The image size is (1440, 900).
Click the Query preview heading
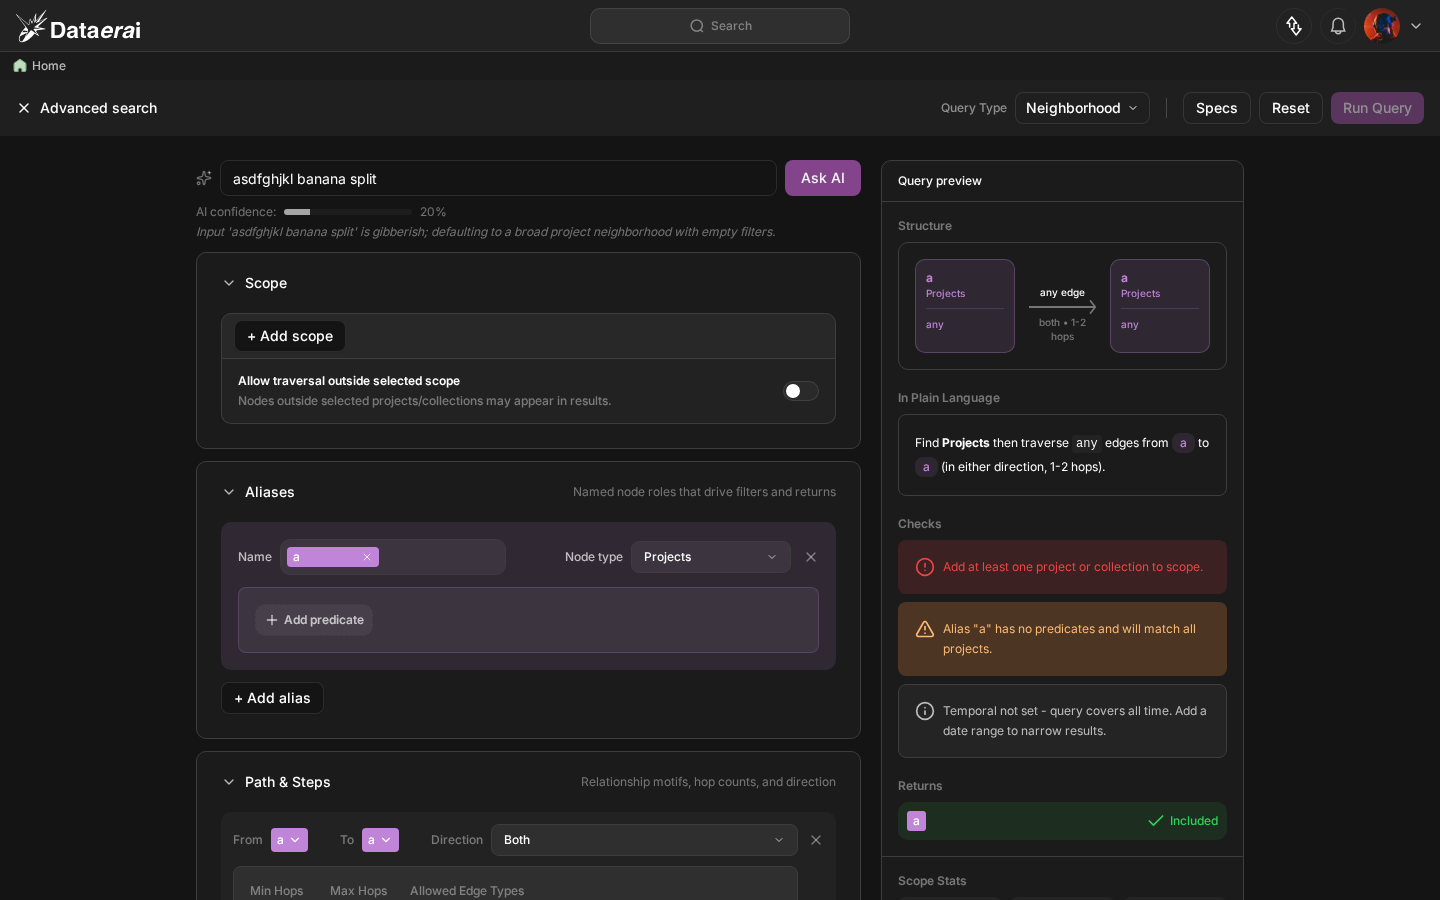pyautogui.click(x=940, y=181)
